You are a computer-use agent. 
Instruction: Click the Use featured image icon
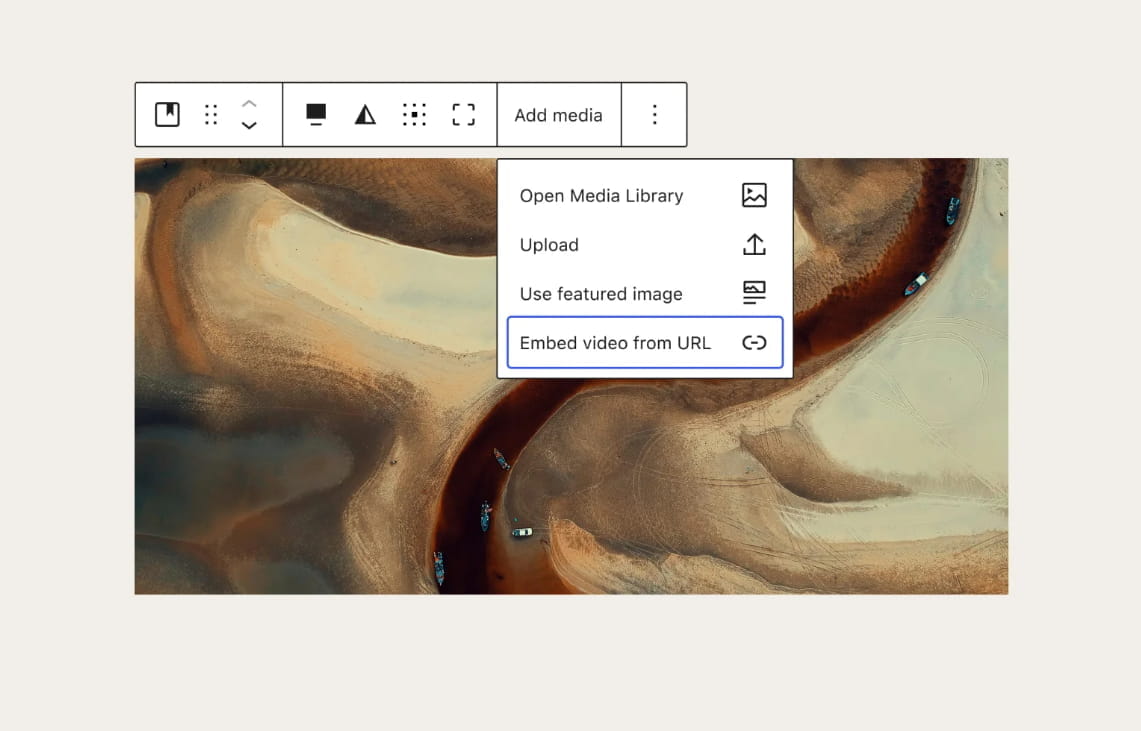pyautogui.click(x=755, y=293)
